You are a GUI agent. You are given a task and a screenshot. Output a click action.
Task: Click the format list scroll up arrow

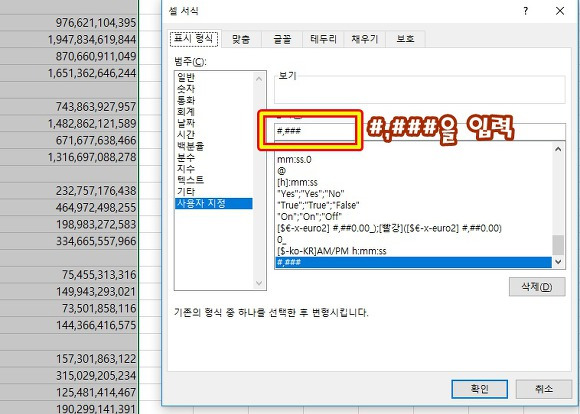[x=558, y=149]
